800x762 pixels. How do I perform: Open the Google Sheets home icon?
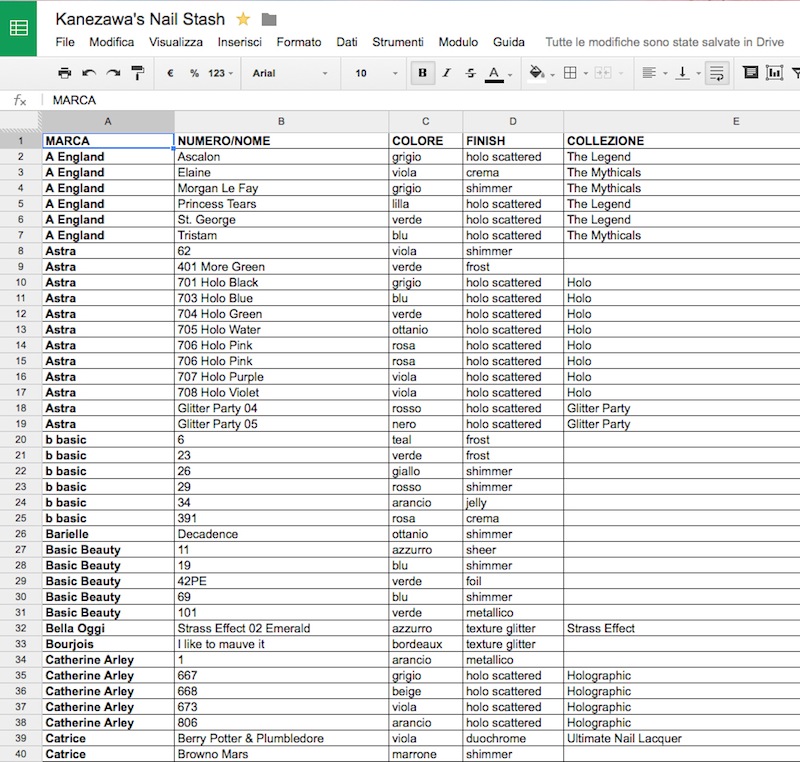point(18,28)
